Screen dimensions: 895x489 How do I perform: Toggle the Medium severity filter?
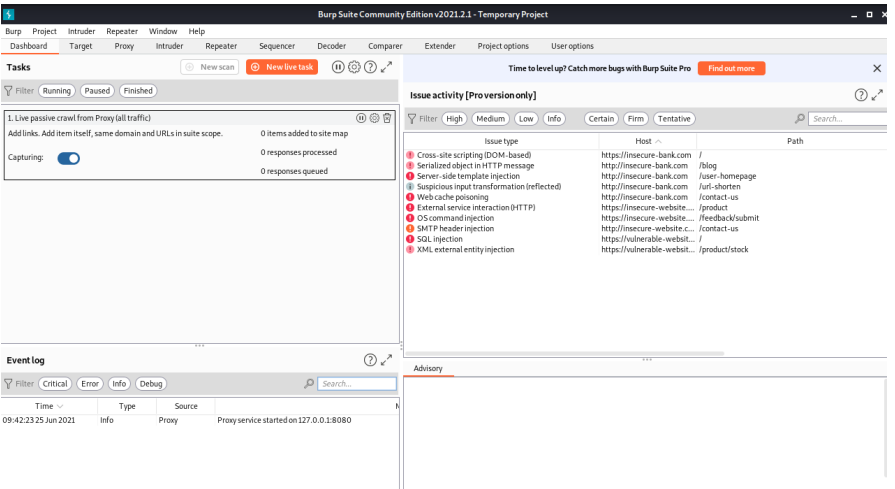pyautogui.click(x=491, y=119)
